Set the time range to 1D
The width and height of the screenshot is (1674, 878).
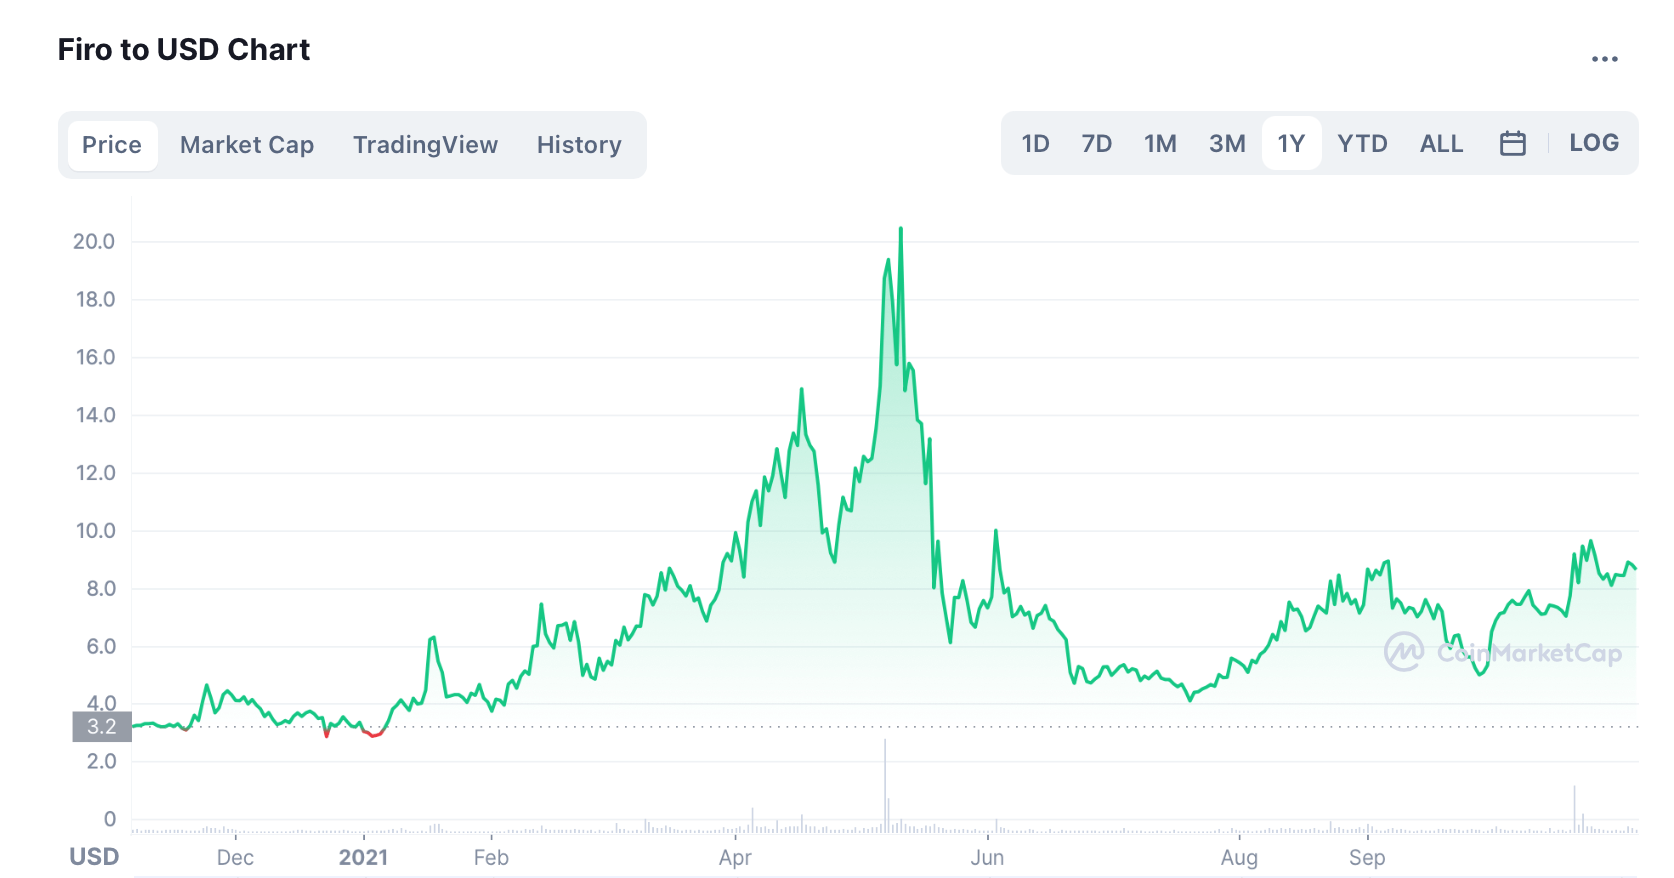tap(1035, 144)
